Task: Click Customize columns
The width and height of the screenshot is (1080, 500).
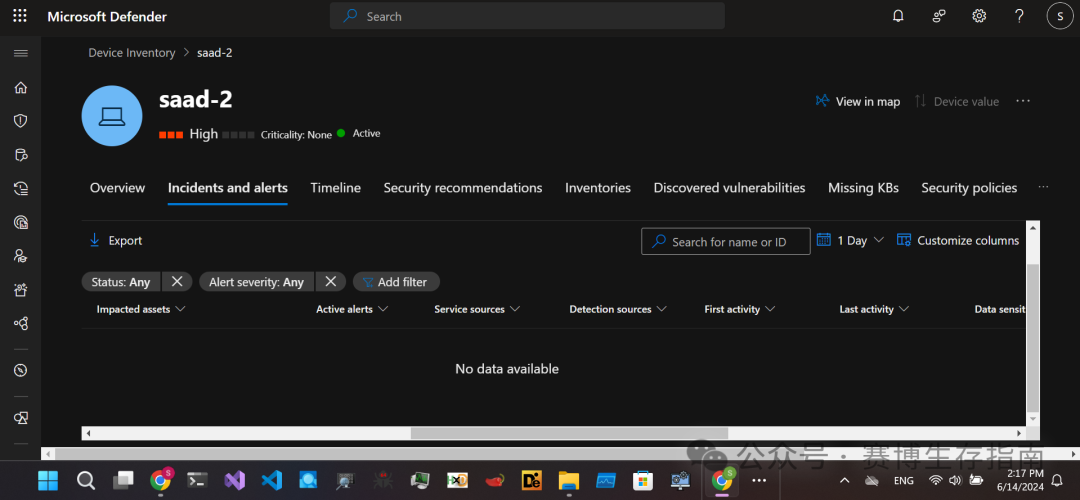Action: (x=958, y=240)
